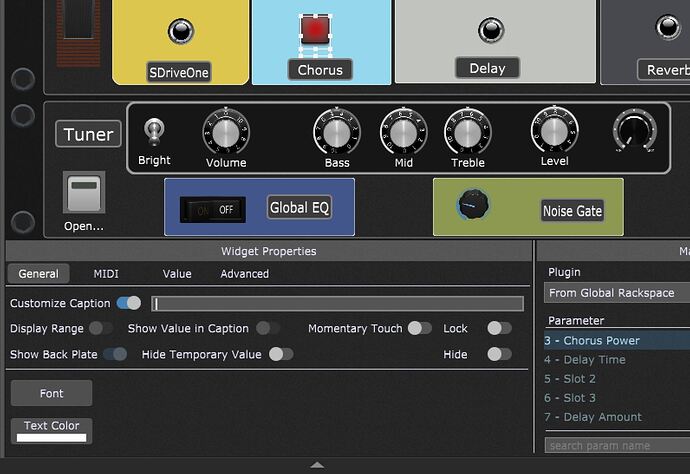Click the Treble knob

(468, 132)
